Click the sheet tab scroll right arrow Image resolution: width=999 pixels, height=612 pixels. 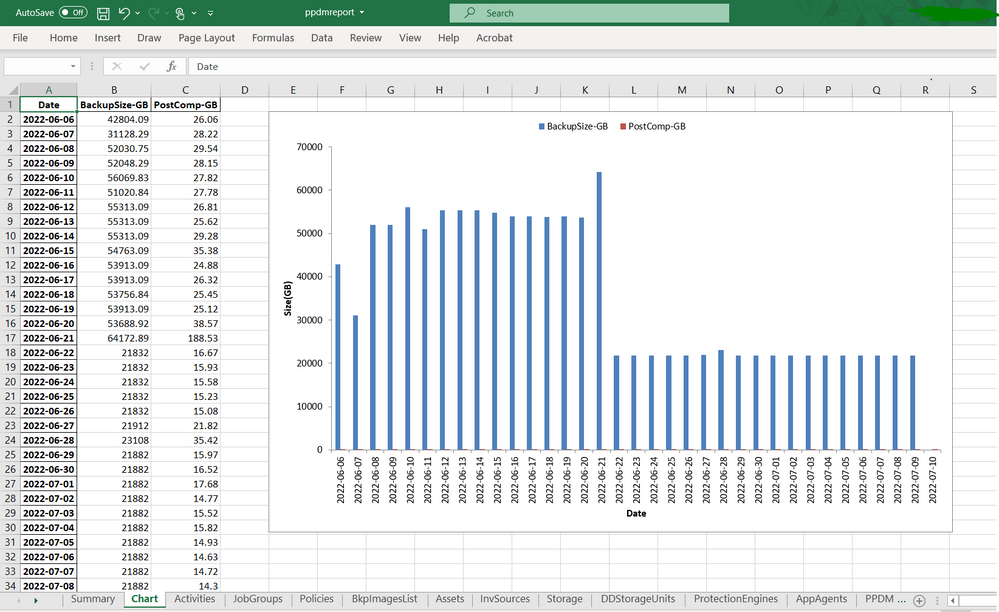(36, 601)
